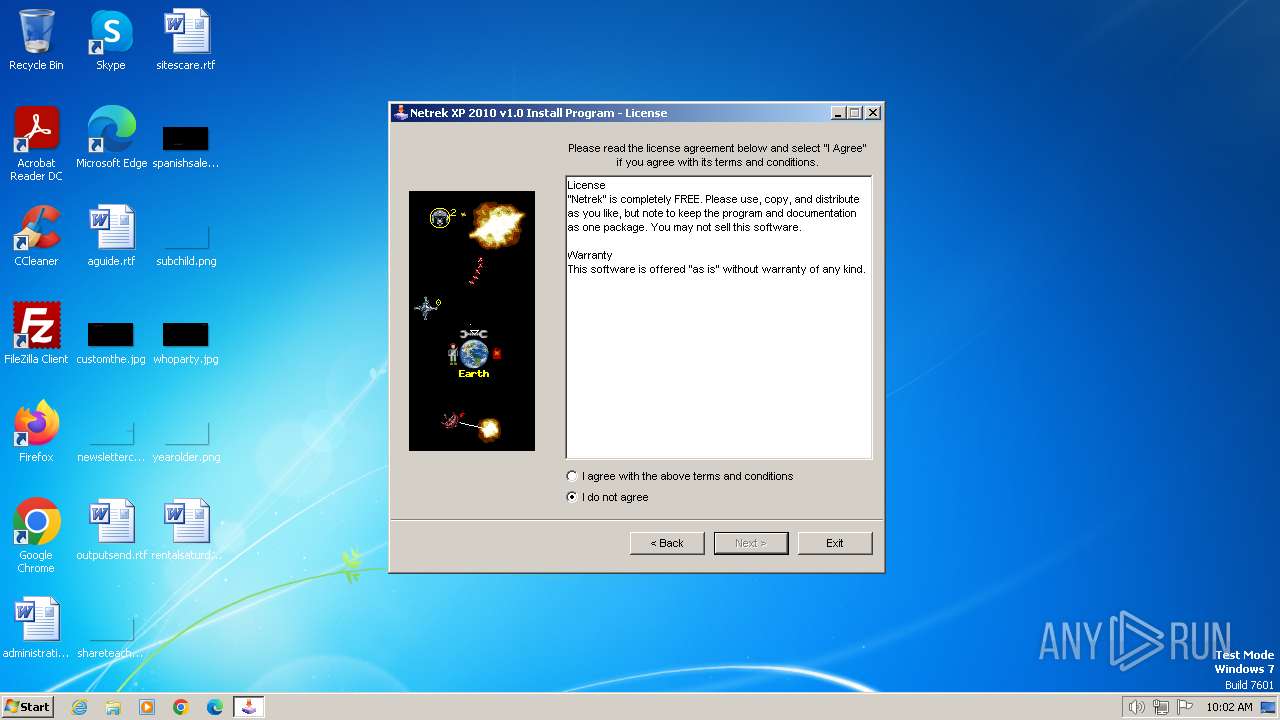
Task: Exit the Netrek installer via Exit button
Action: [835, 543]
